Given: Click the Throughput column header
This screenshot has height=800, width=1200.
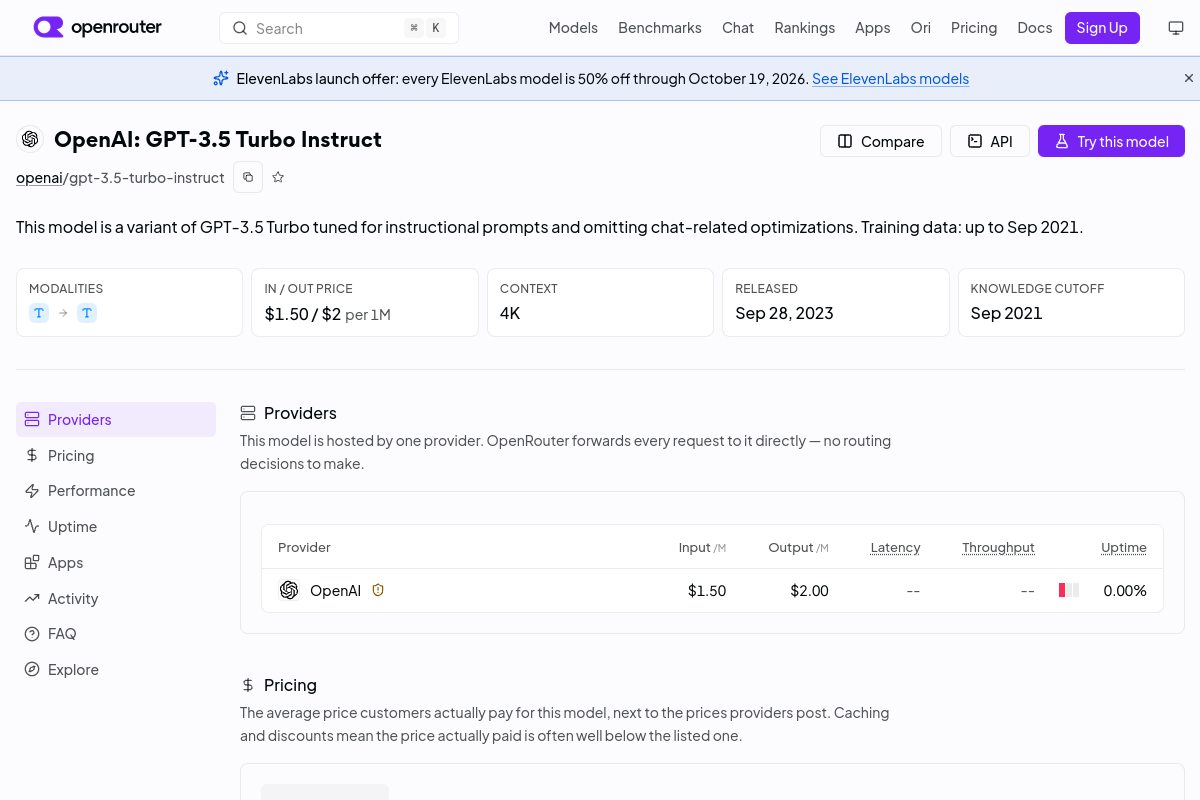Looking at the screenshot, I should pyautogui.click(x=998, y=547).
